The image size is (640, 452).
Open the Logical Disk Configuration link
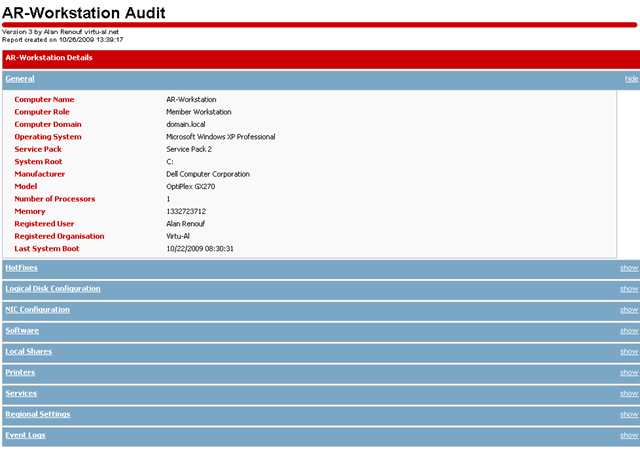point(53,289)
